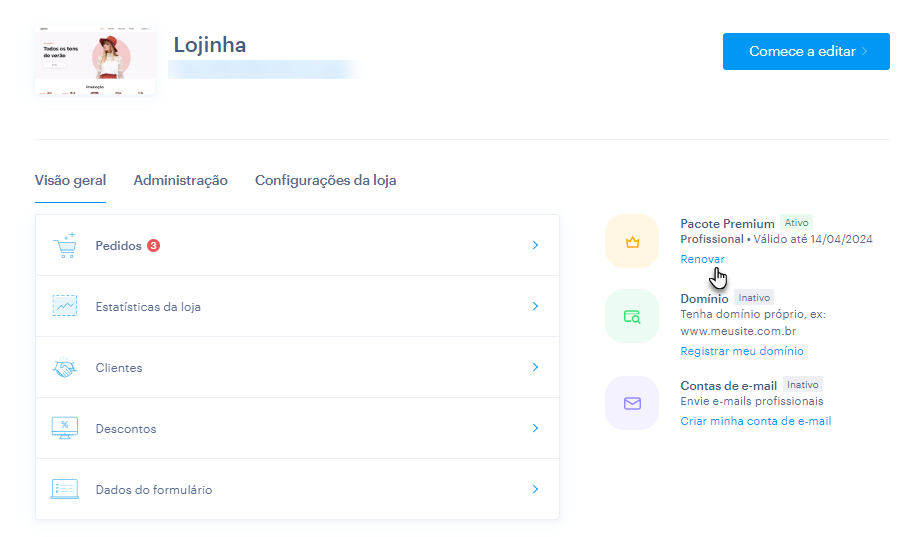This screenshot has height=537, width=916.
Task: Click the Comece a editar button
Action: pyautogui.click(x=806, y=51)
